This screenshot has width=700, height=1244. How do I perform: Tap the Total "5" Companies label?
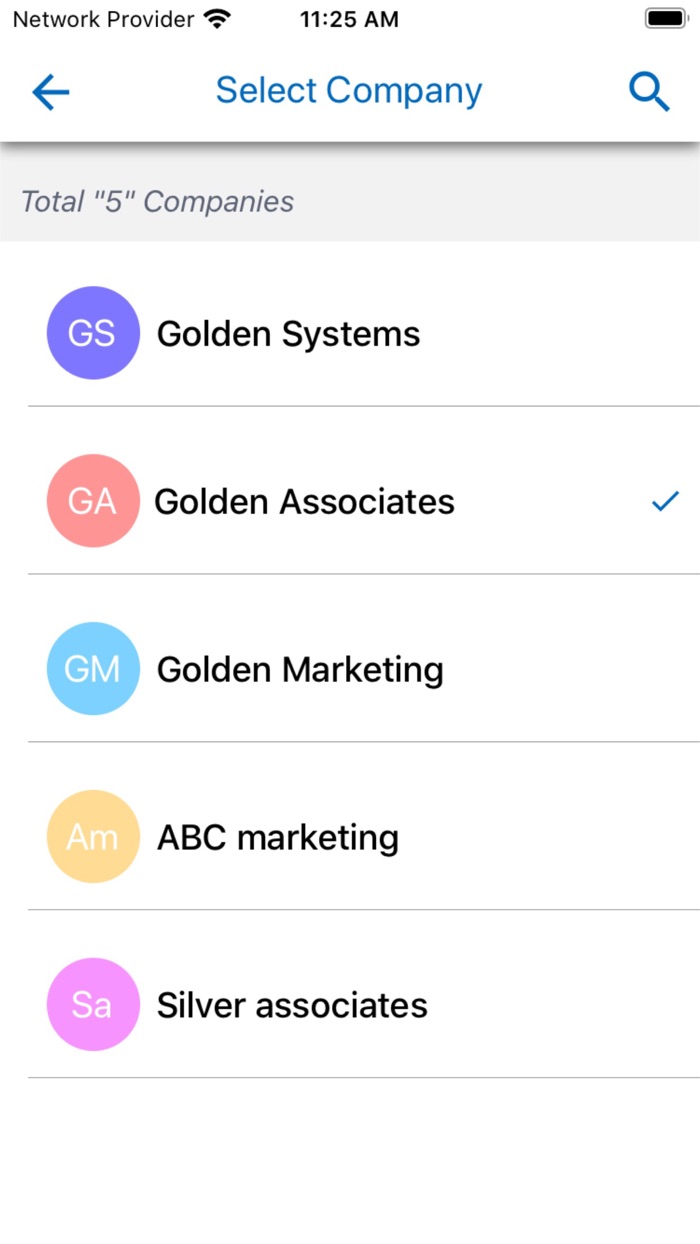coord(158,201)
